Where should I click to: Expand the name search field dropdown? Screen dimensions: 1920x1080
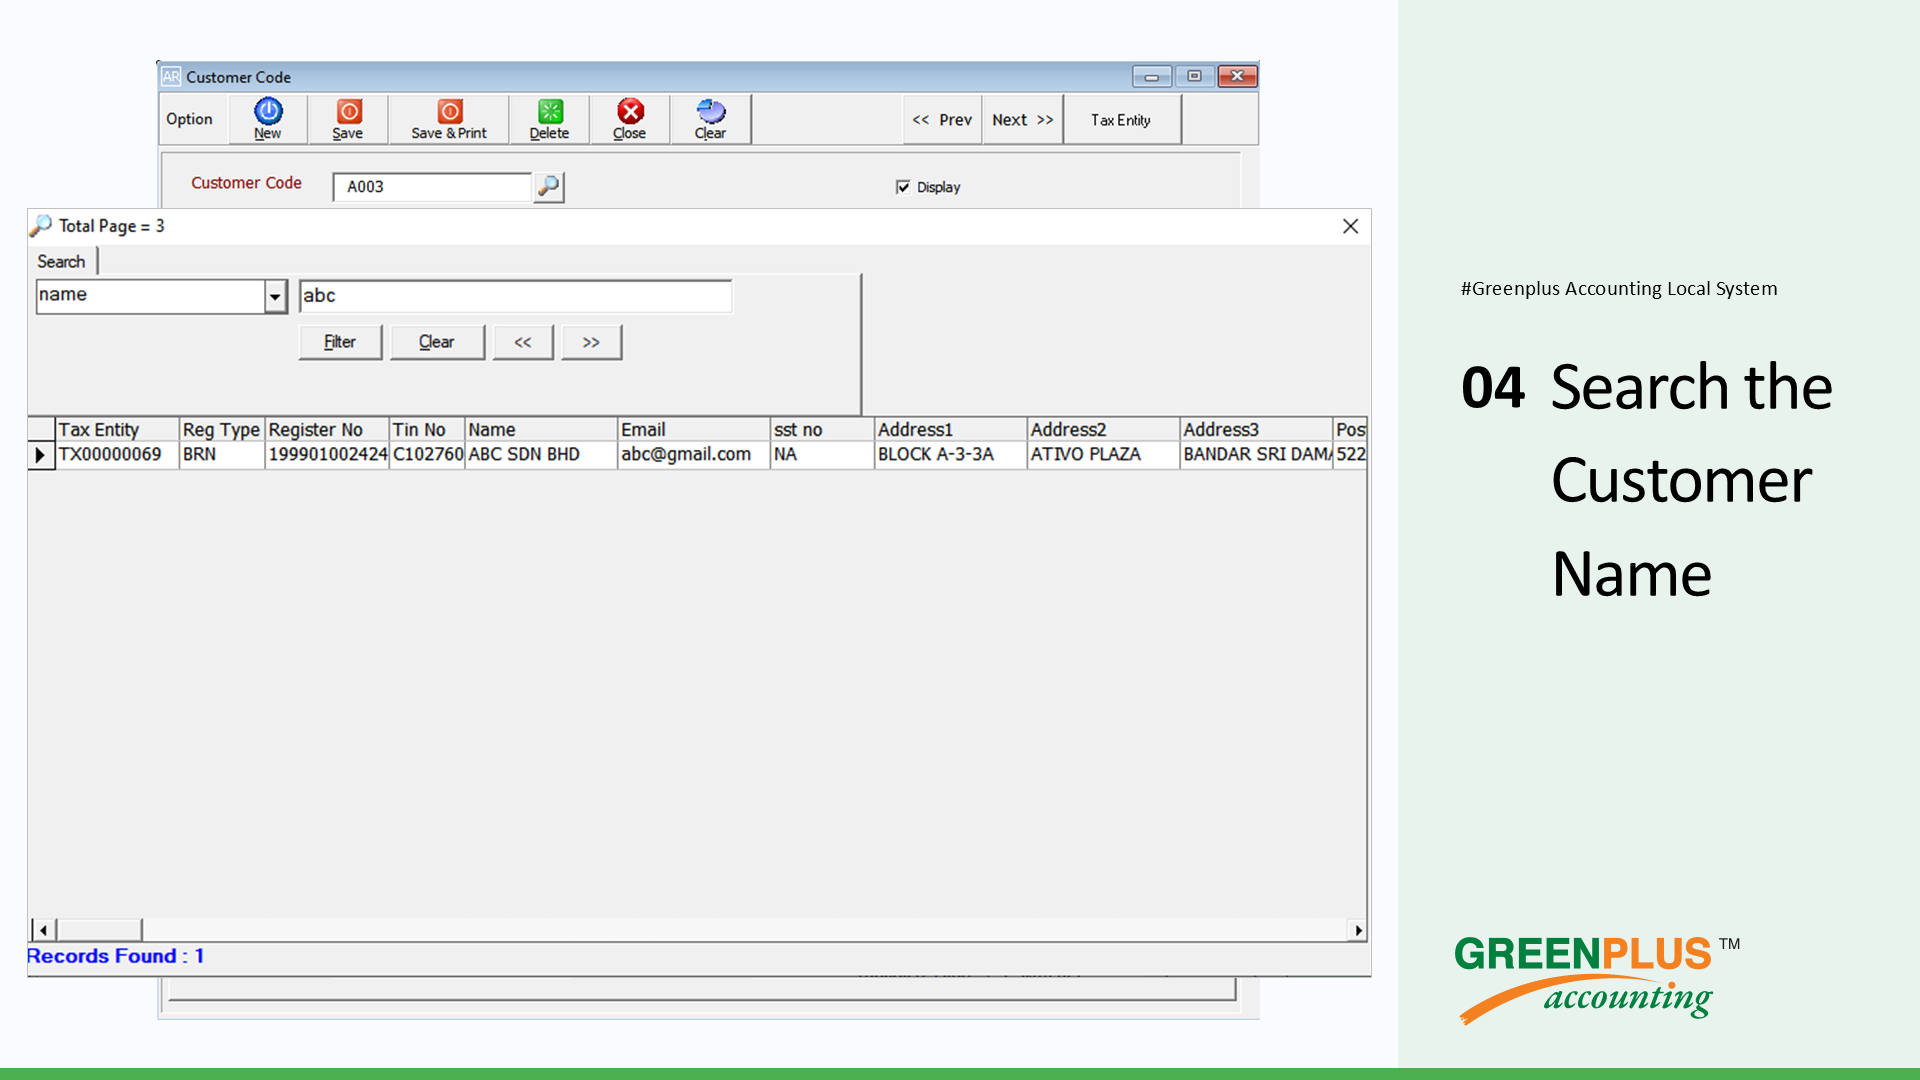point(275,296)
